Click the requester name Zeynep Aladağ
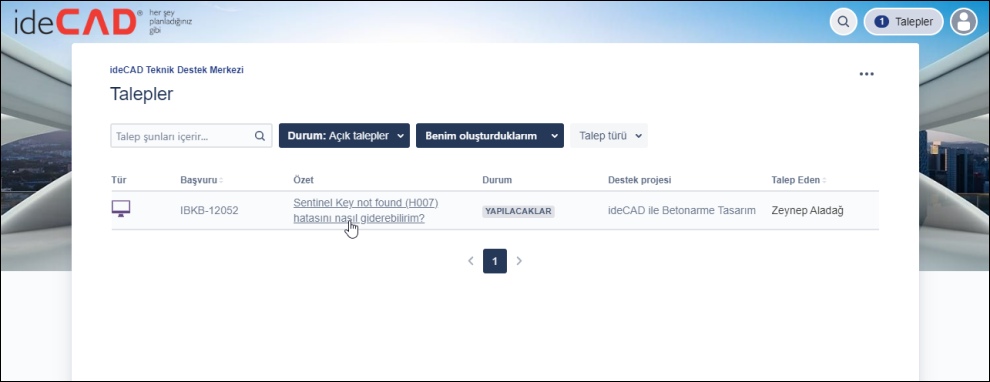The height and width of the screenshot is (382, 990). point(808,211)
